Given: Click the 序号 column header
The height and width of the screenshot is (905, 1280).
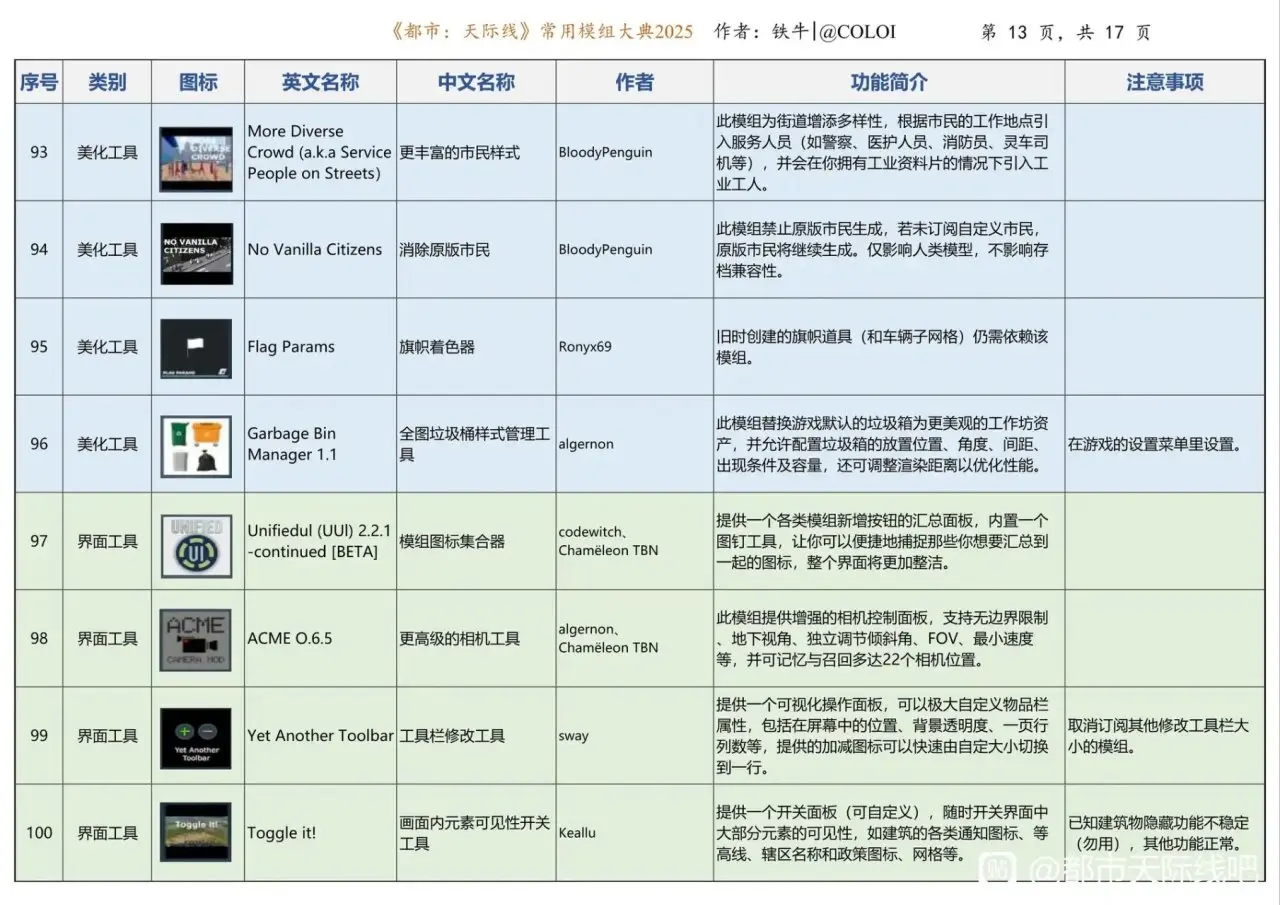Looking at the screenshot, I should tap(39, 82).
